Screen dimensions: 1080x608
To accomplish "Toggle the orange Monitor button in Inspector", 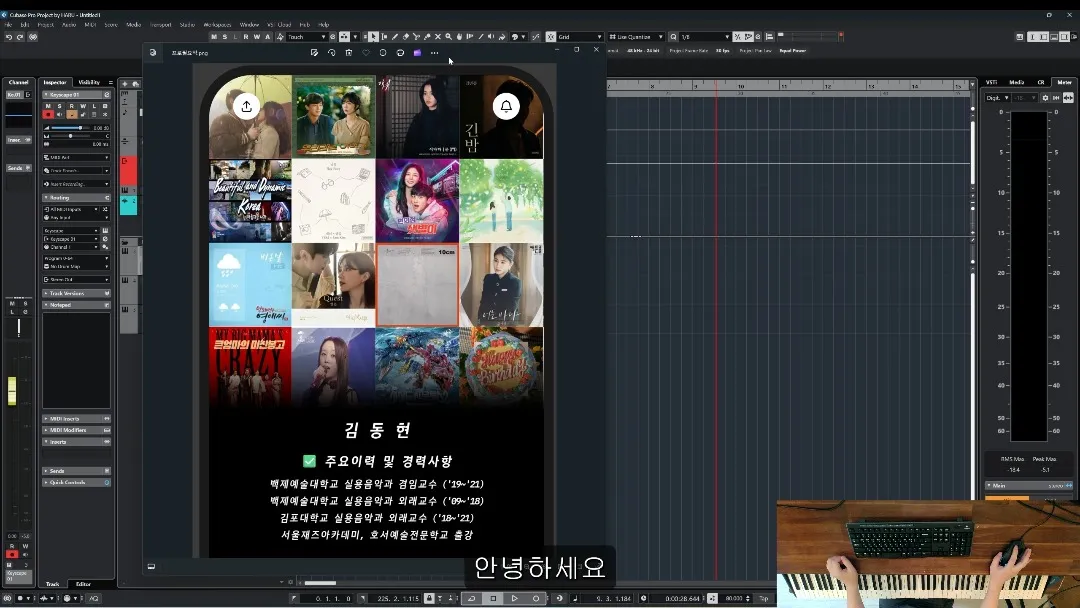I will (72, 114).
